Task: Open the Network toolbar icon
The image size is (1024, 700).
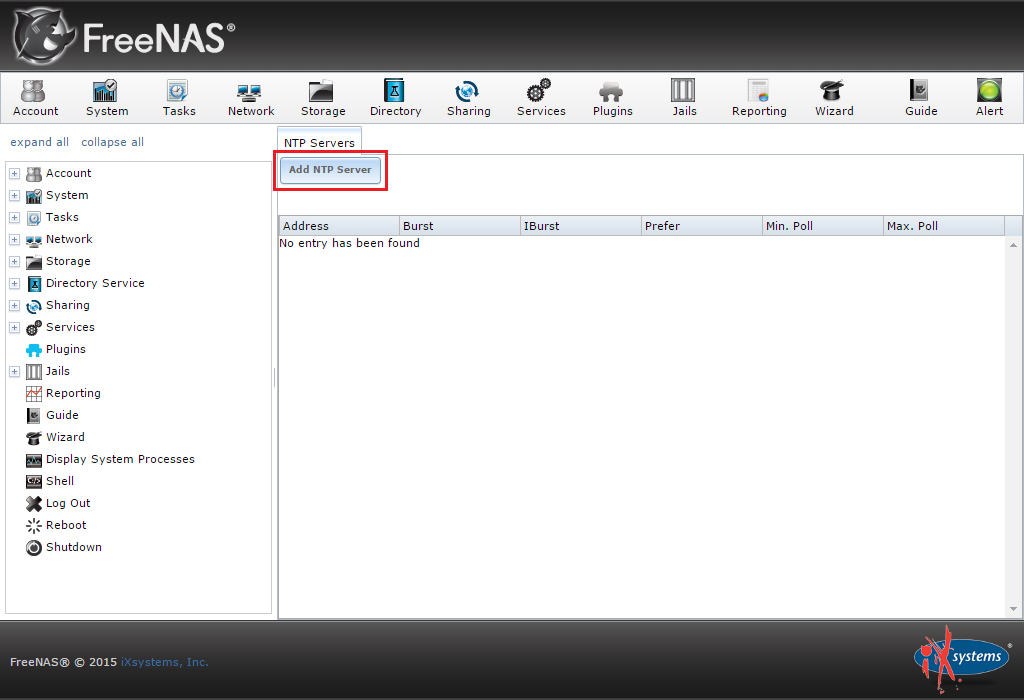Action: [251, 98]
